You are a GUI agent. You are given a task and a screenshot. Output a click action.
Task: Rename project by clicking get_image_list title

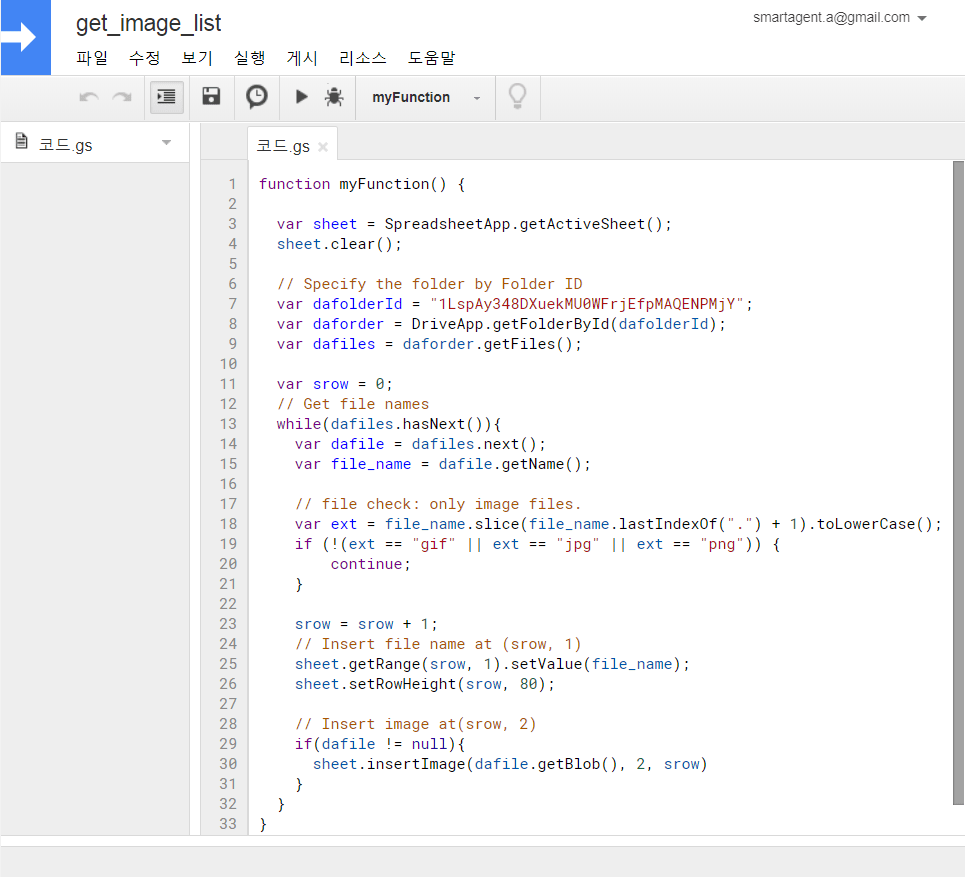[149, 23]
